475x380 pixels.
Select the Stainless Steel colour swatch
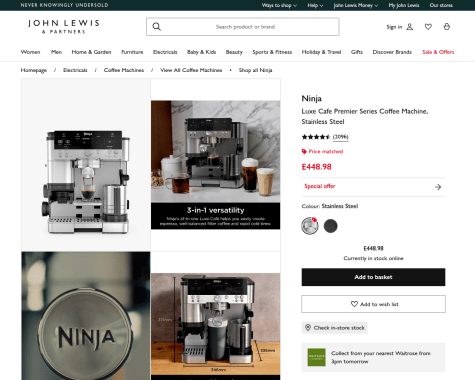(x=310, y=226)
